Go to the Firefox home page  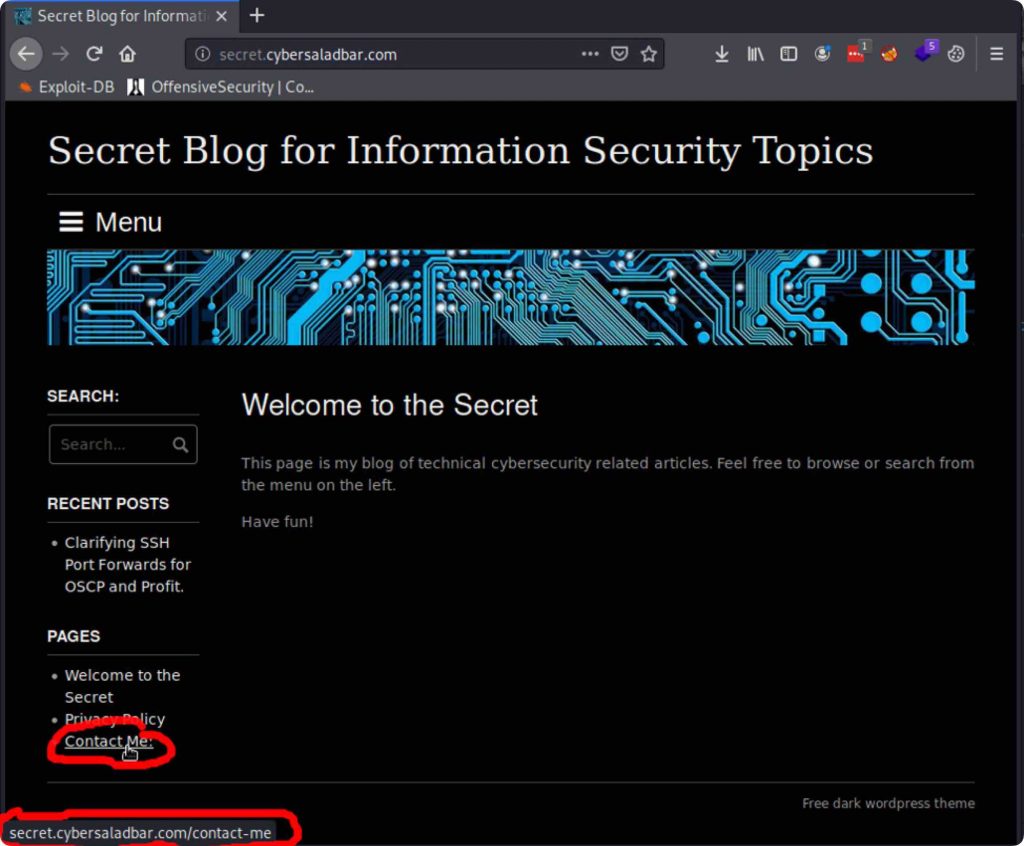pos(127,54)
